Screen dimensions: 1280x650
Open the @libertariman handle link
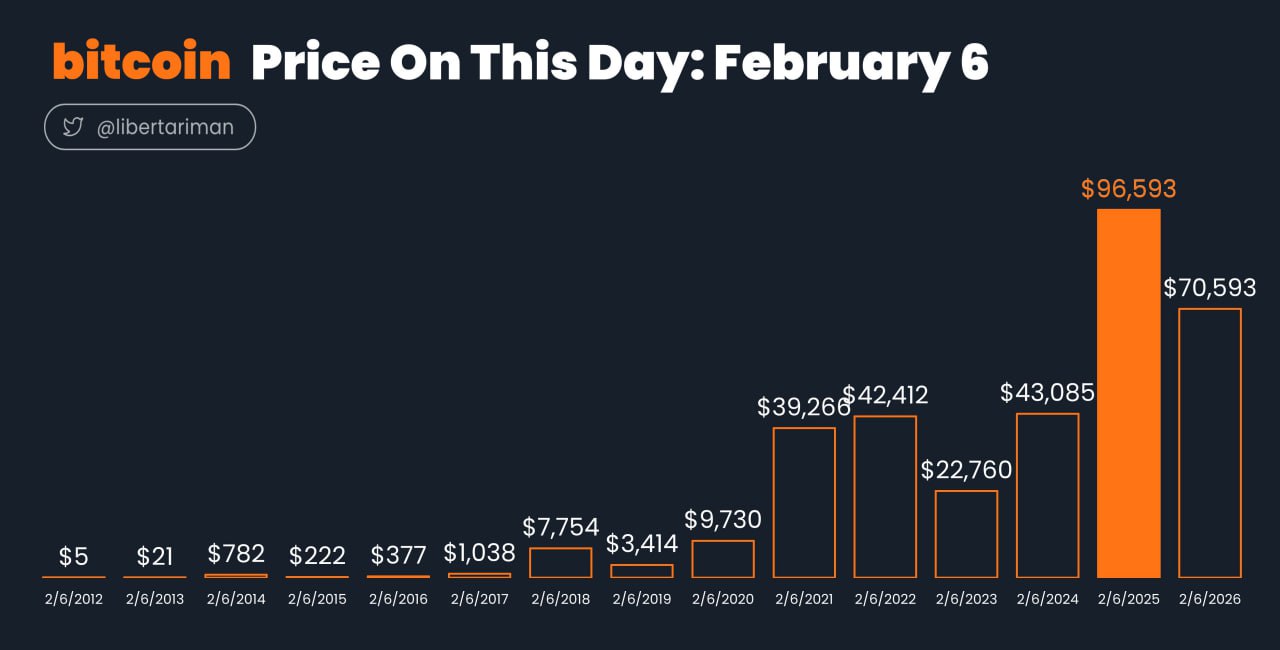click(x=167, y=127)
